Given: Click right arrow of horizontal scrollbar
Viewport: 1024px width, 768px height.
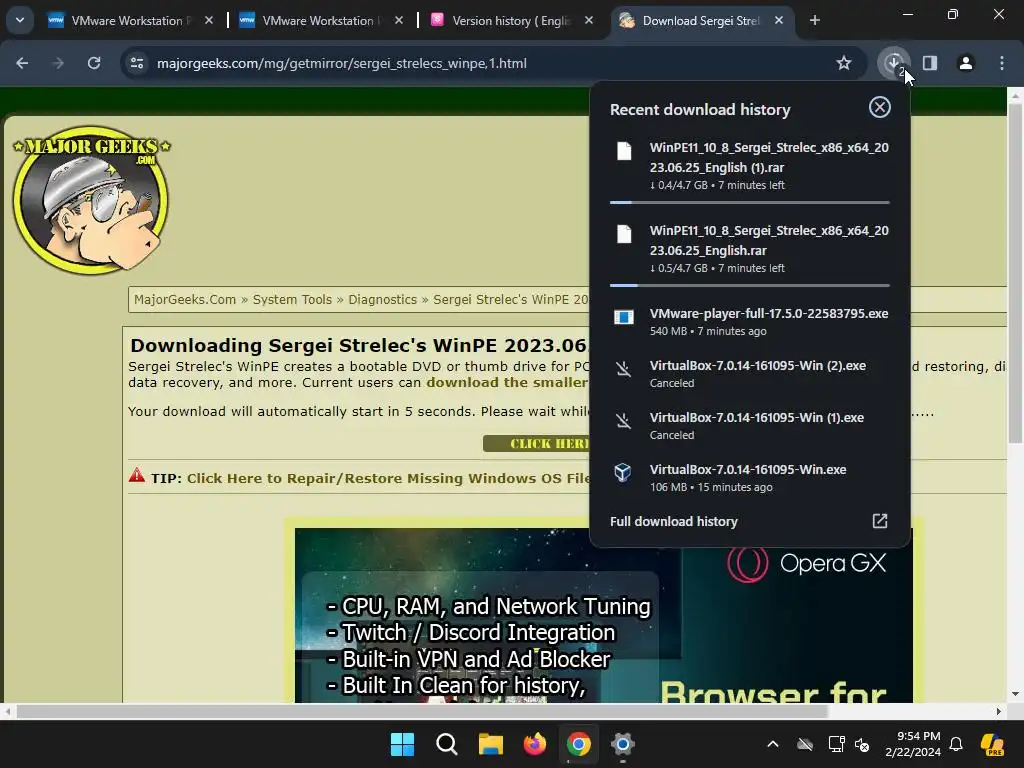Looking at the screenshot, I should [x=999, y=711].
